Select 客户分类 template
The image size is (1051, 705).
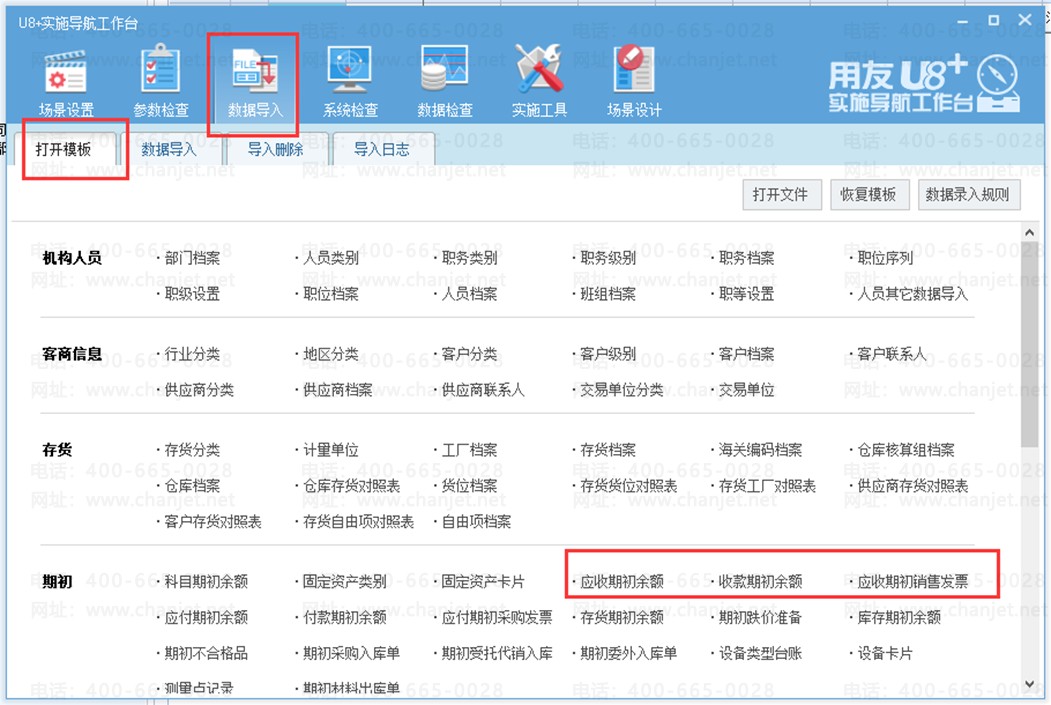(470, 354)
